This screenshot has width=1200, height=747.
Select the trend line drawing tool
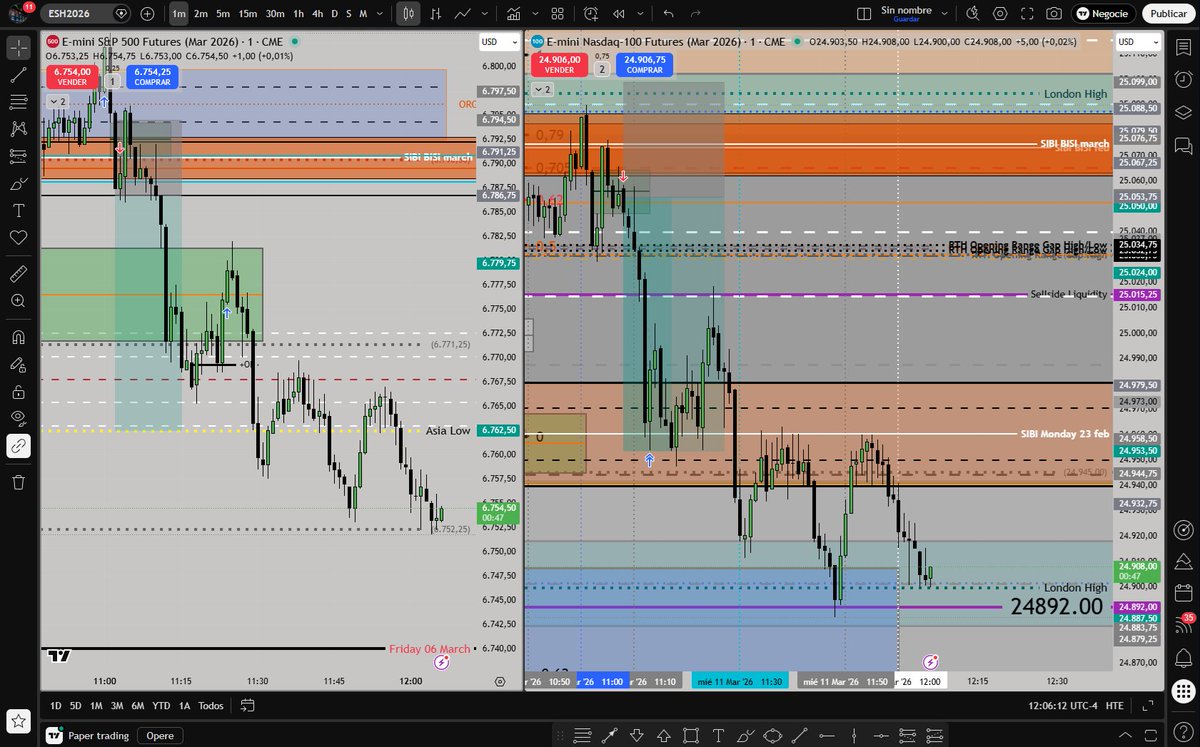18,75
